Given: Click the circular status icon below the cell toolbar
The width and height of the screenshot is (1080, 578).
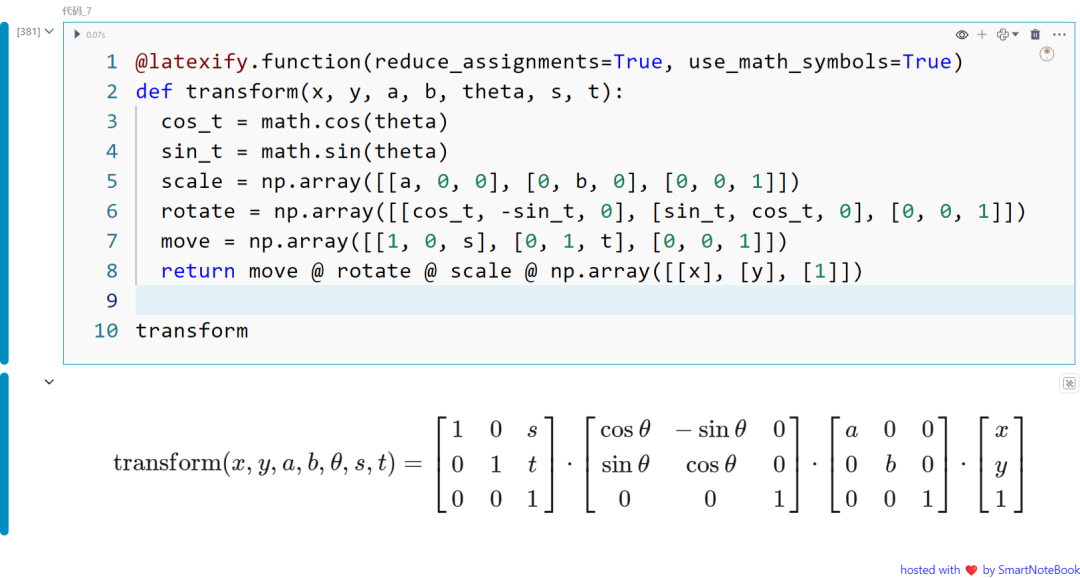Looking at the screenshot, I should [1047, 53].
